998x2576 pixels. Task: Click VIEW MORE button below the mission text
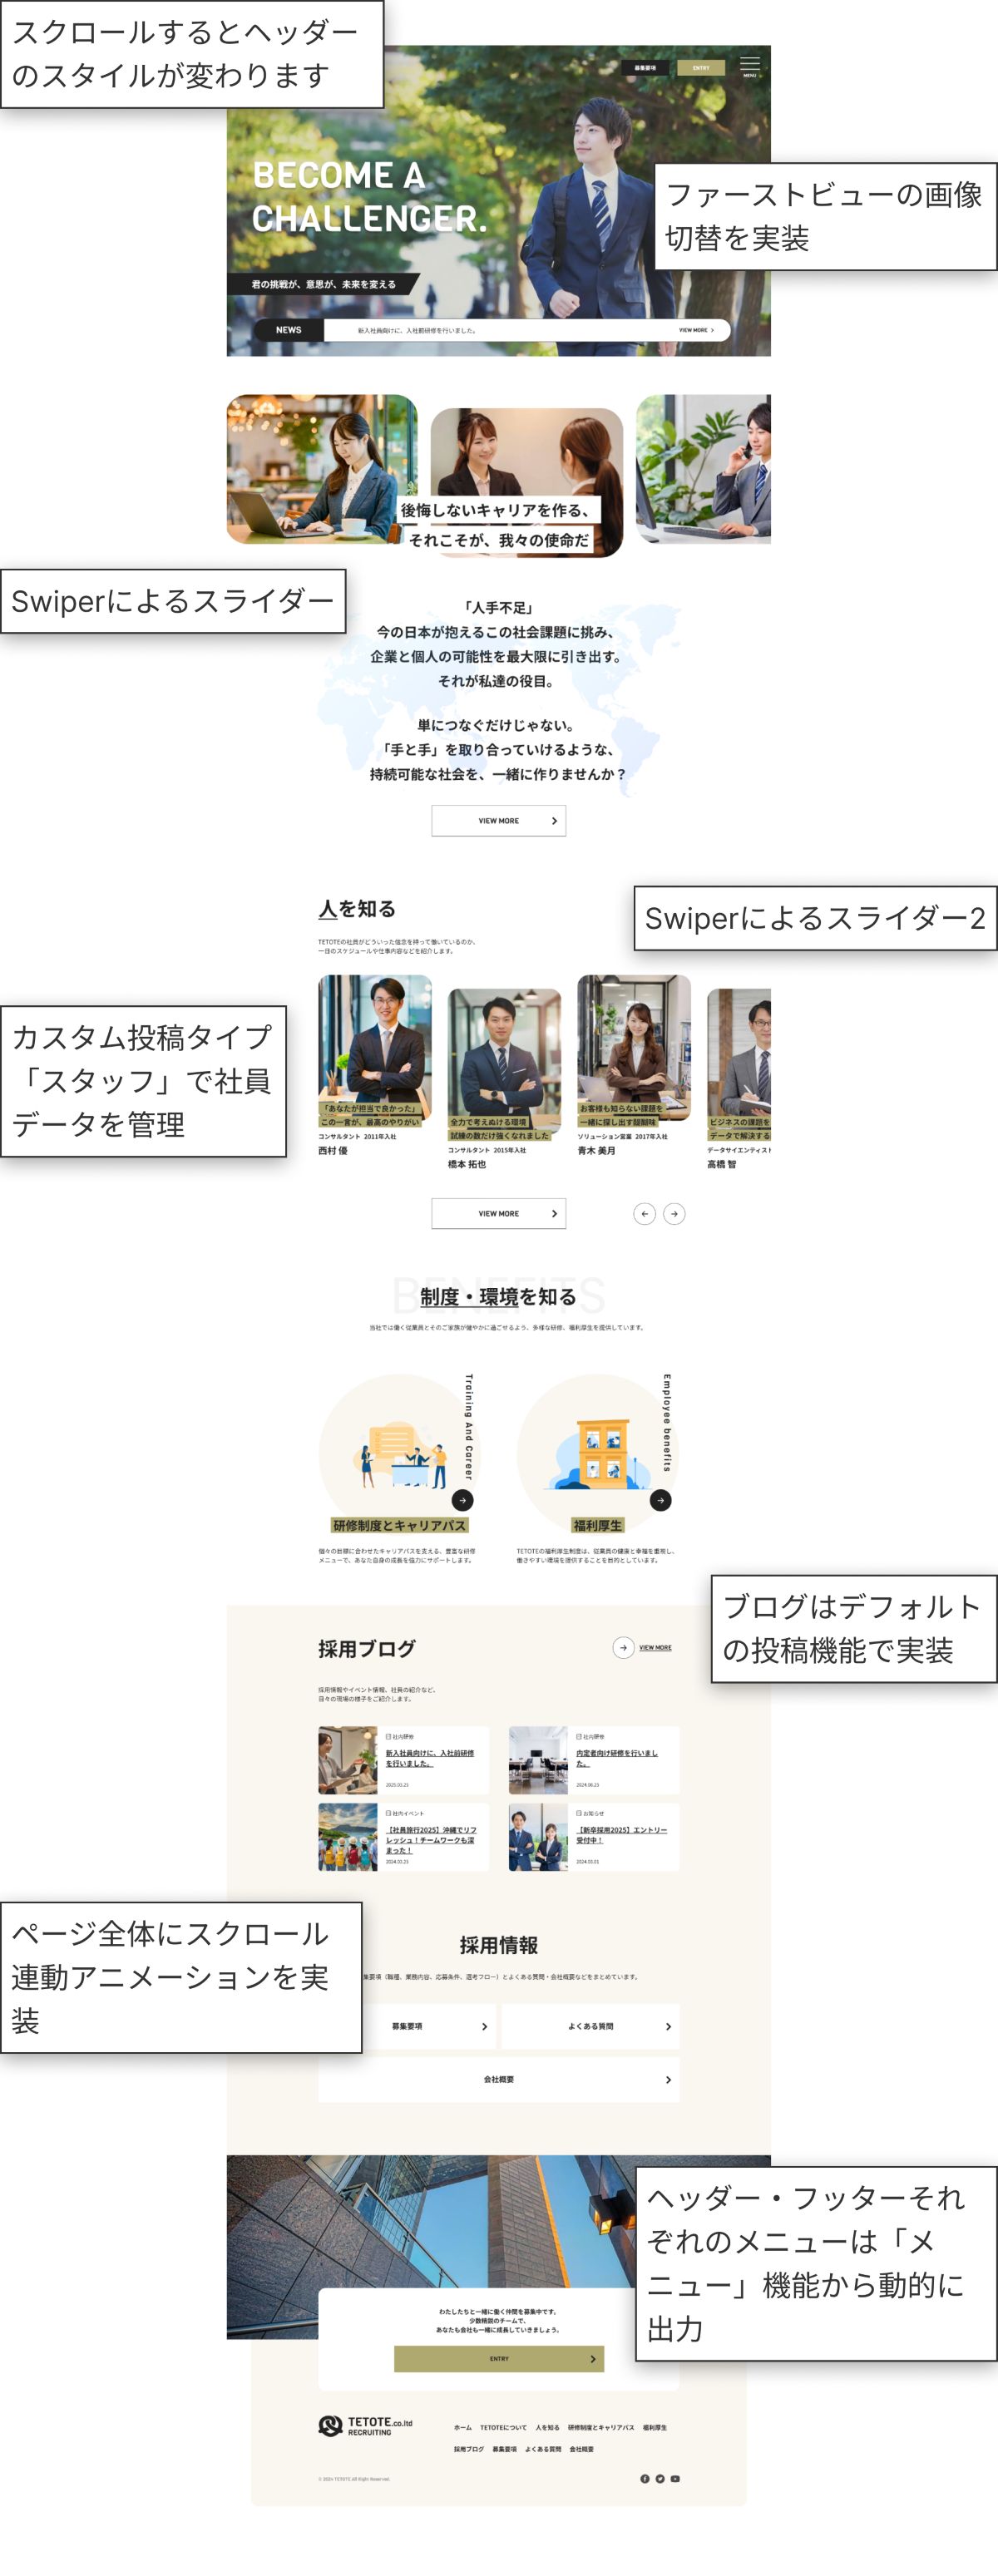click(498, 820)
